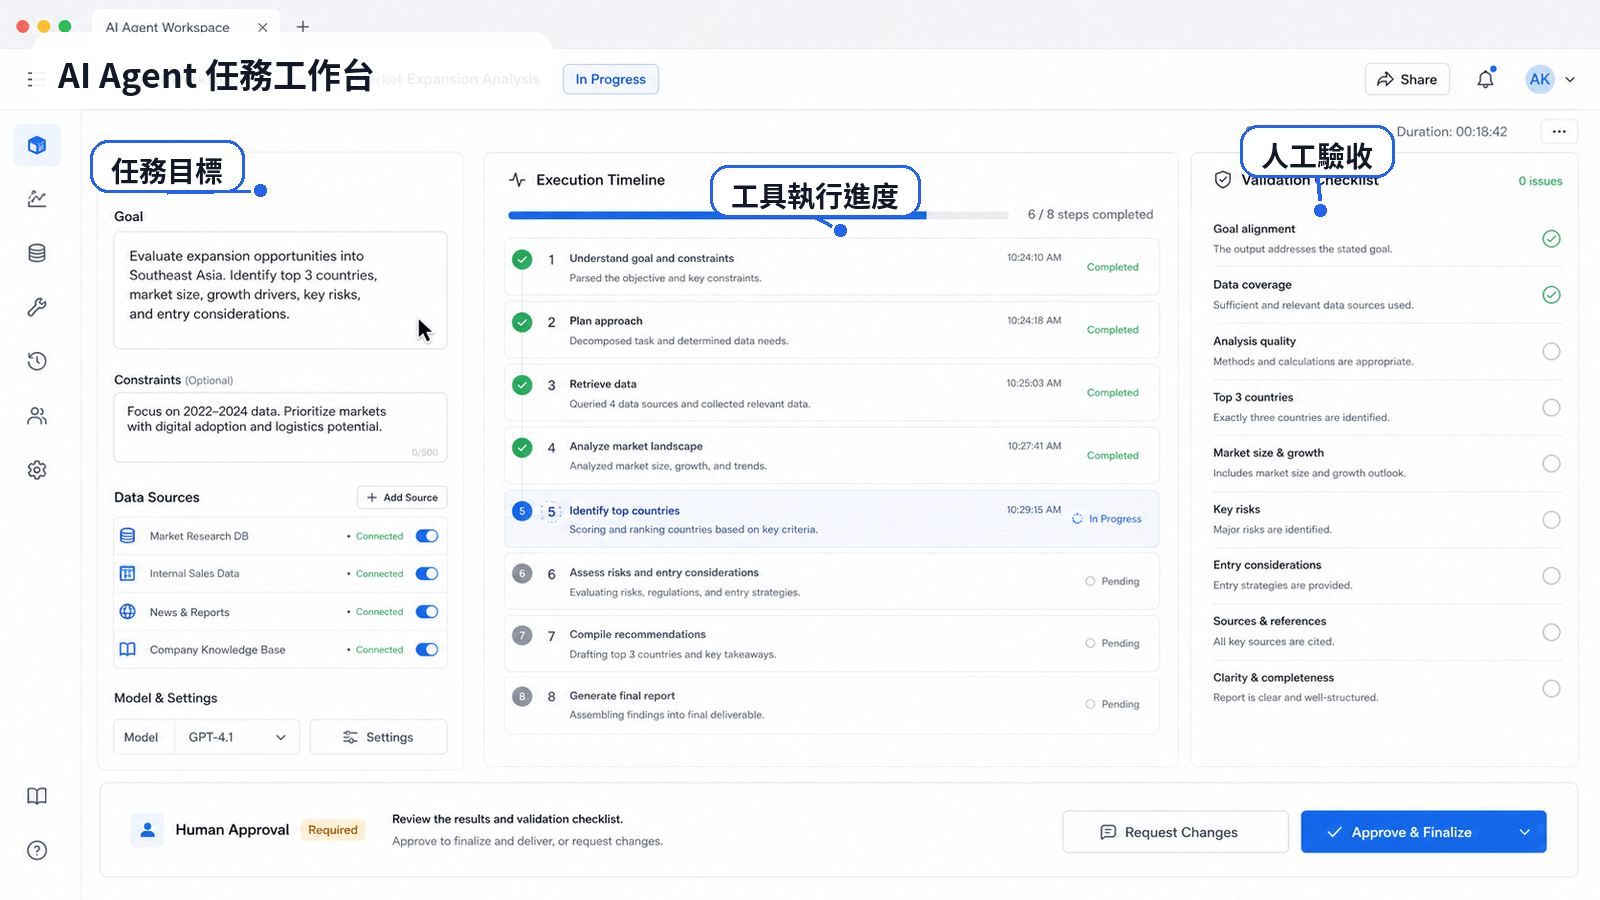Click the Add Source button
Screen dimensions: 1600x900
pyautogui.click(x=402, y=498)
